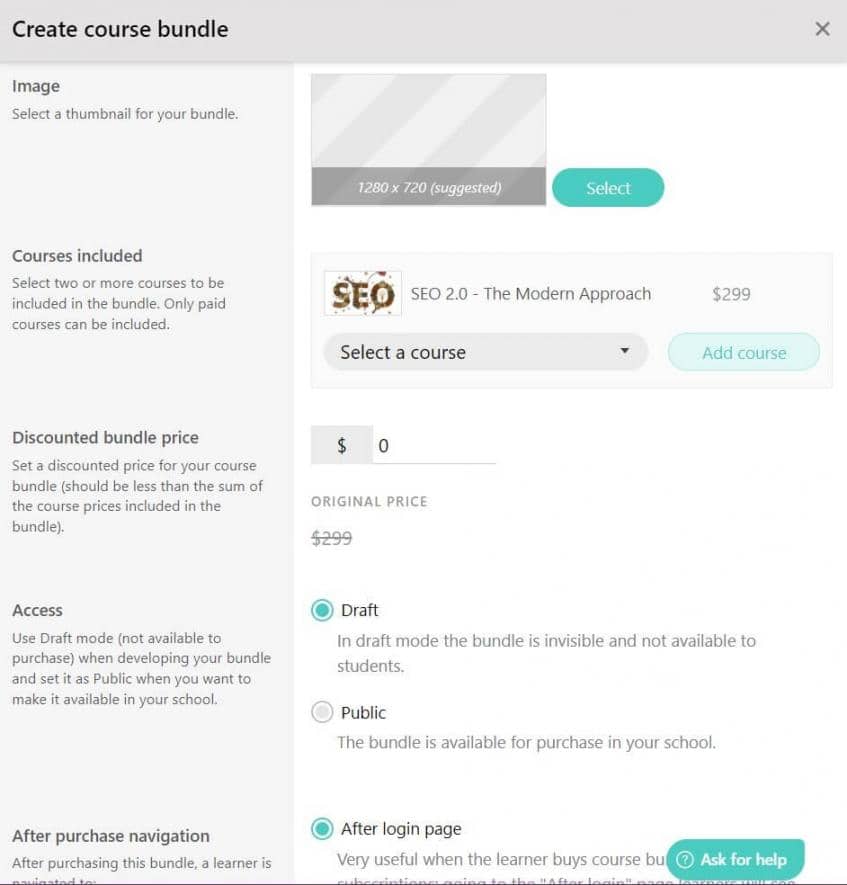This screenshot has width=847, height=885.
Task: Click the bundle image placeholder thumbnail
Action: (428, 122)
